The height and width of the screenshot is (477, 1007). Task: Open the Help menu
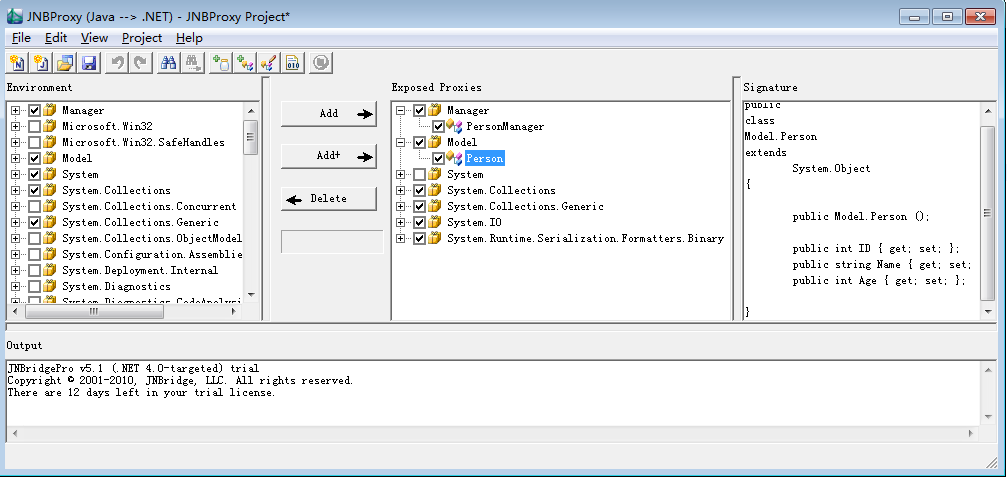click(189, 38)
